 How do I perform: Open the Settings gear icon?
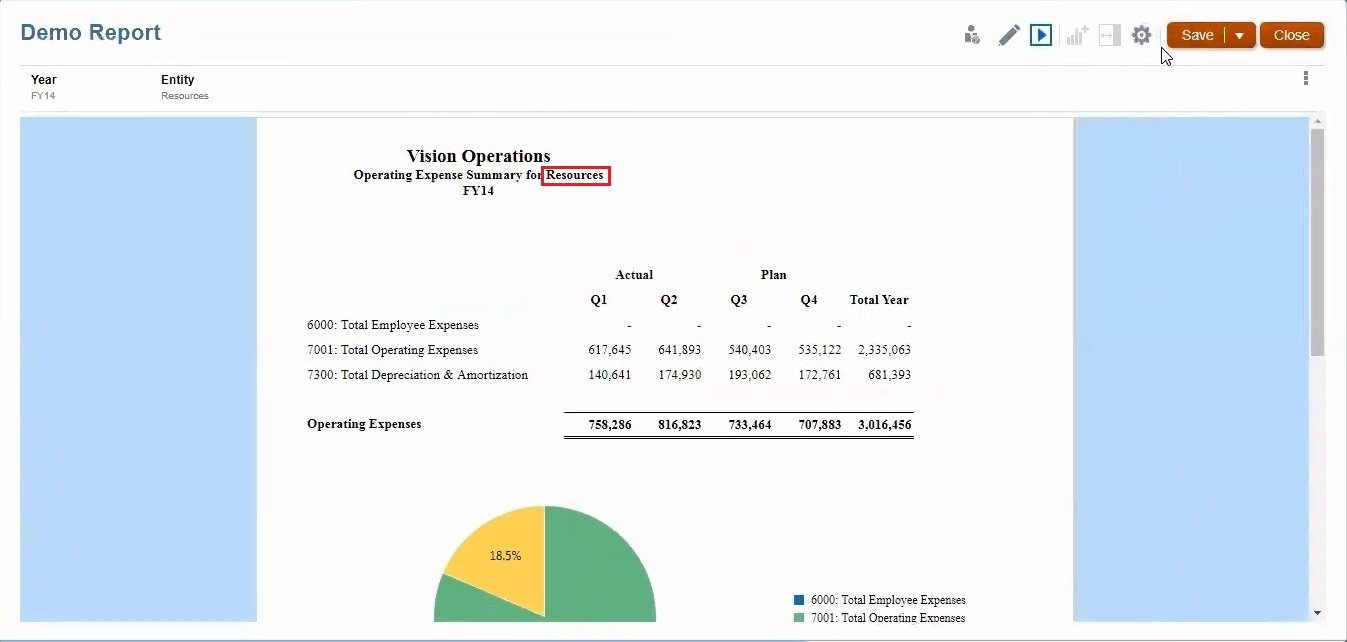tap(1142, 34)
